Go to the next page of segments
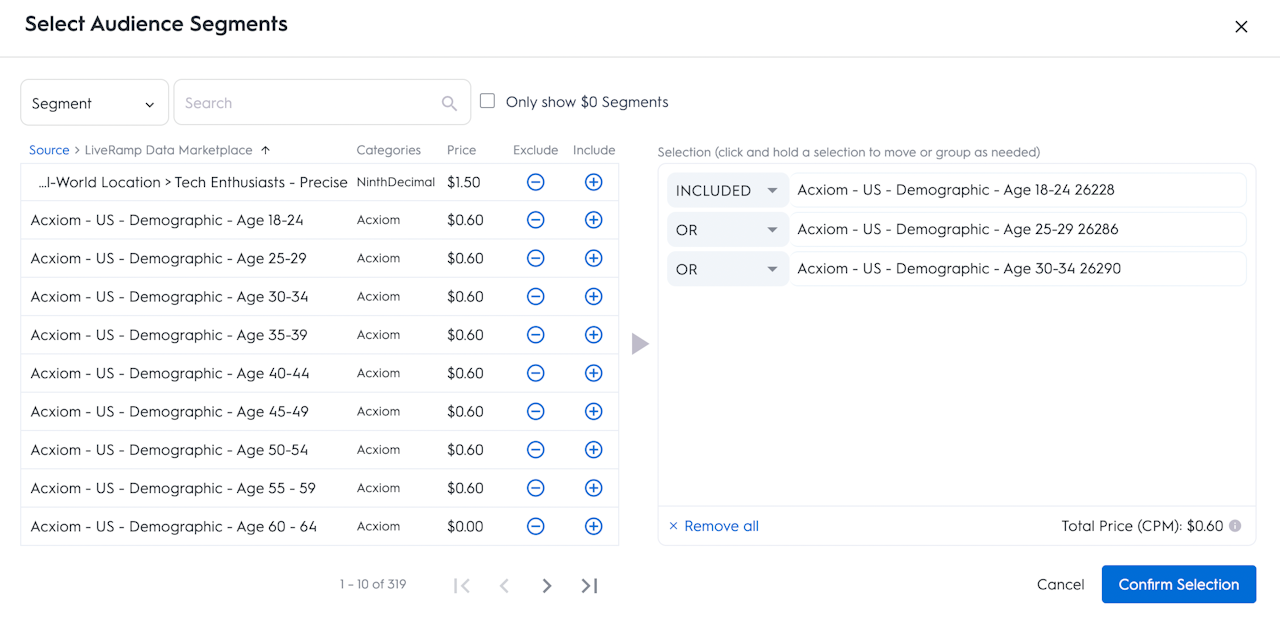The height and width of the screenshot is (630, 1280). [547, 586]
